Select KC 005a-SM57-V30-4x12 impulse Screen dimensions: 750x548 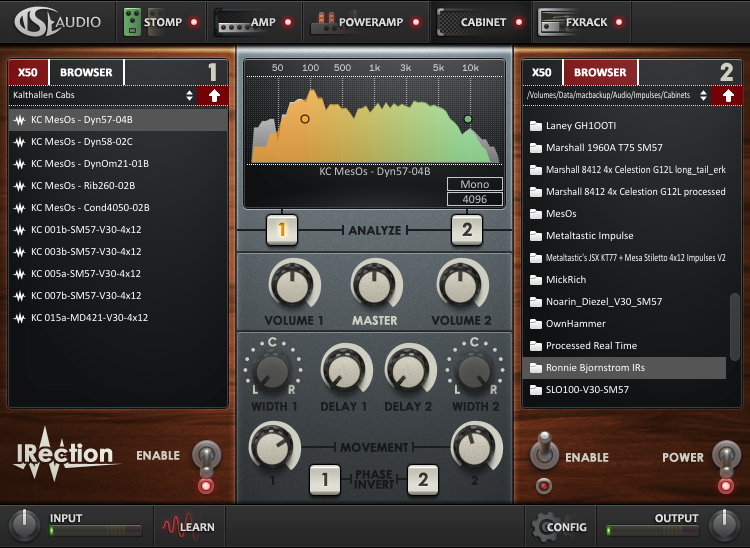(118, 274)
